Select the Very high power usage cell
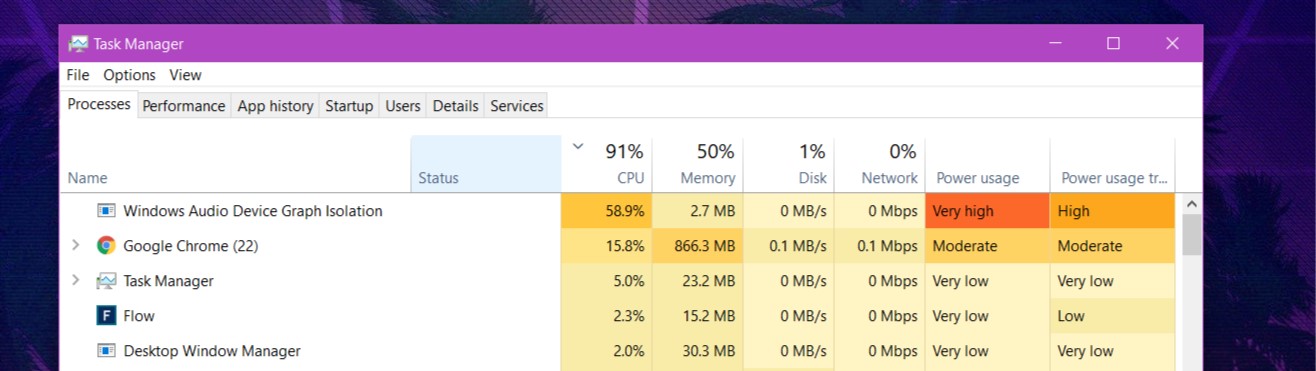The width and height of the screenshot is (1316, 371). click(988, 211)
